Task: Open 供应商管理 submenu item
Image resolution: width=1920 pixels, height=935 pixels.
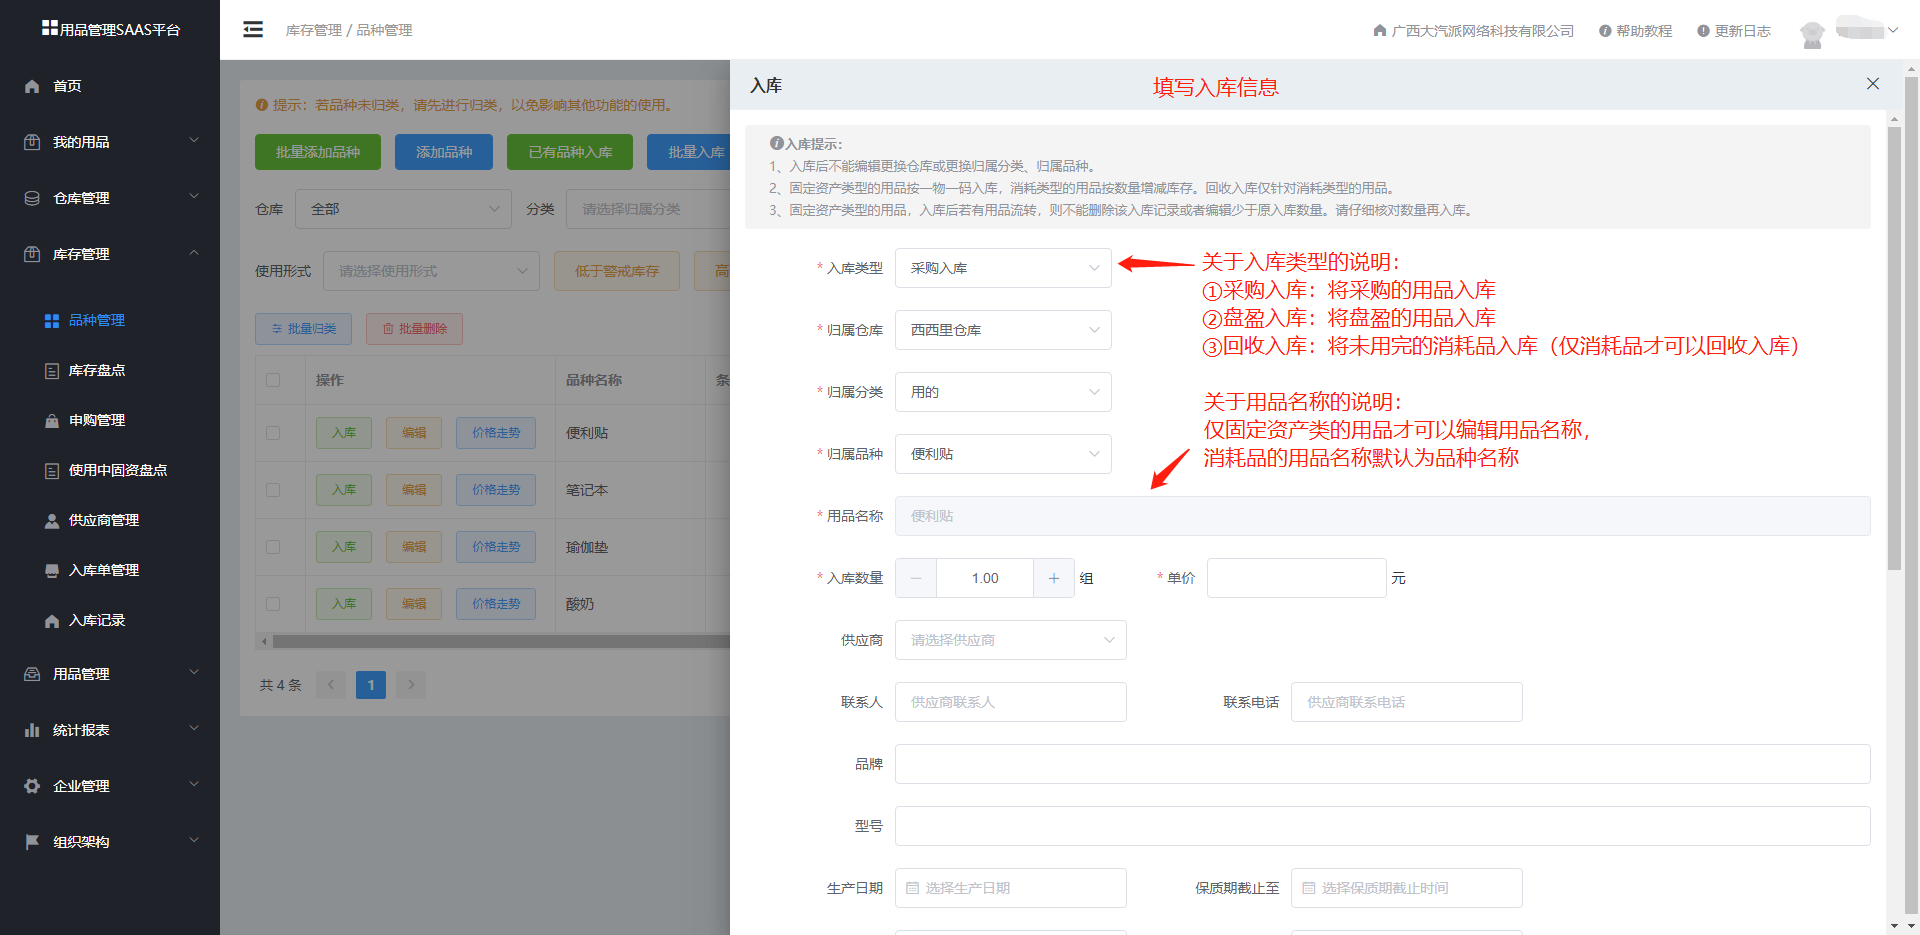Action: coord(110,520)
